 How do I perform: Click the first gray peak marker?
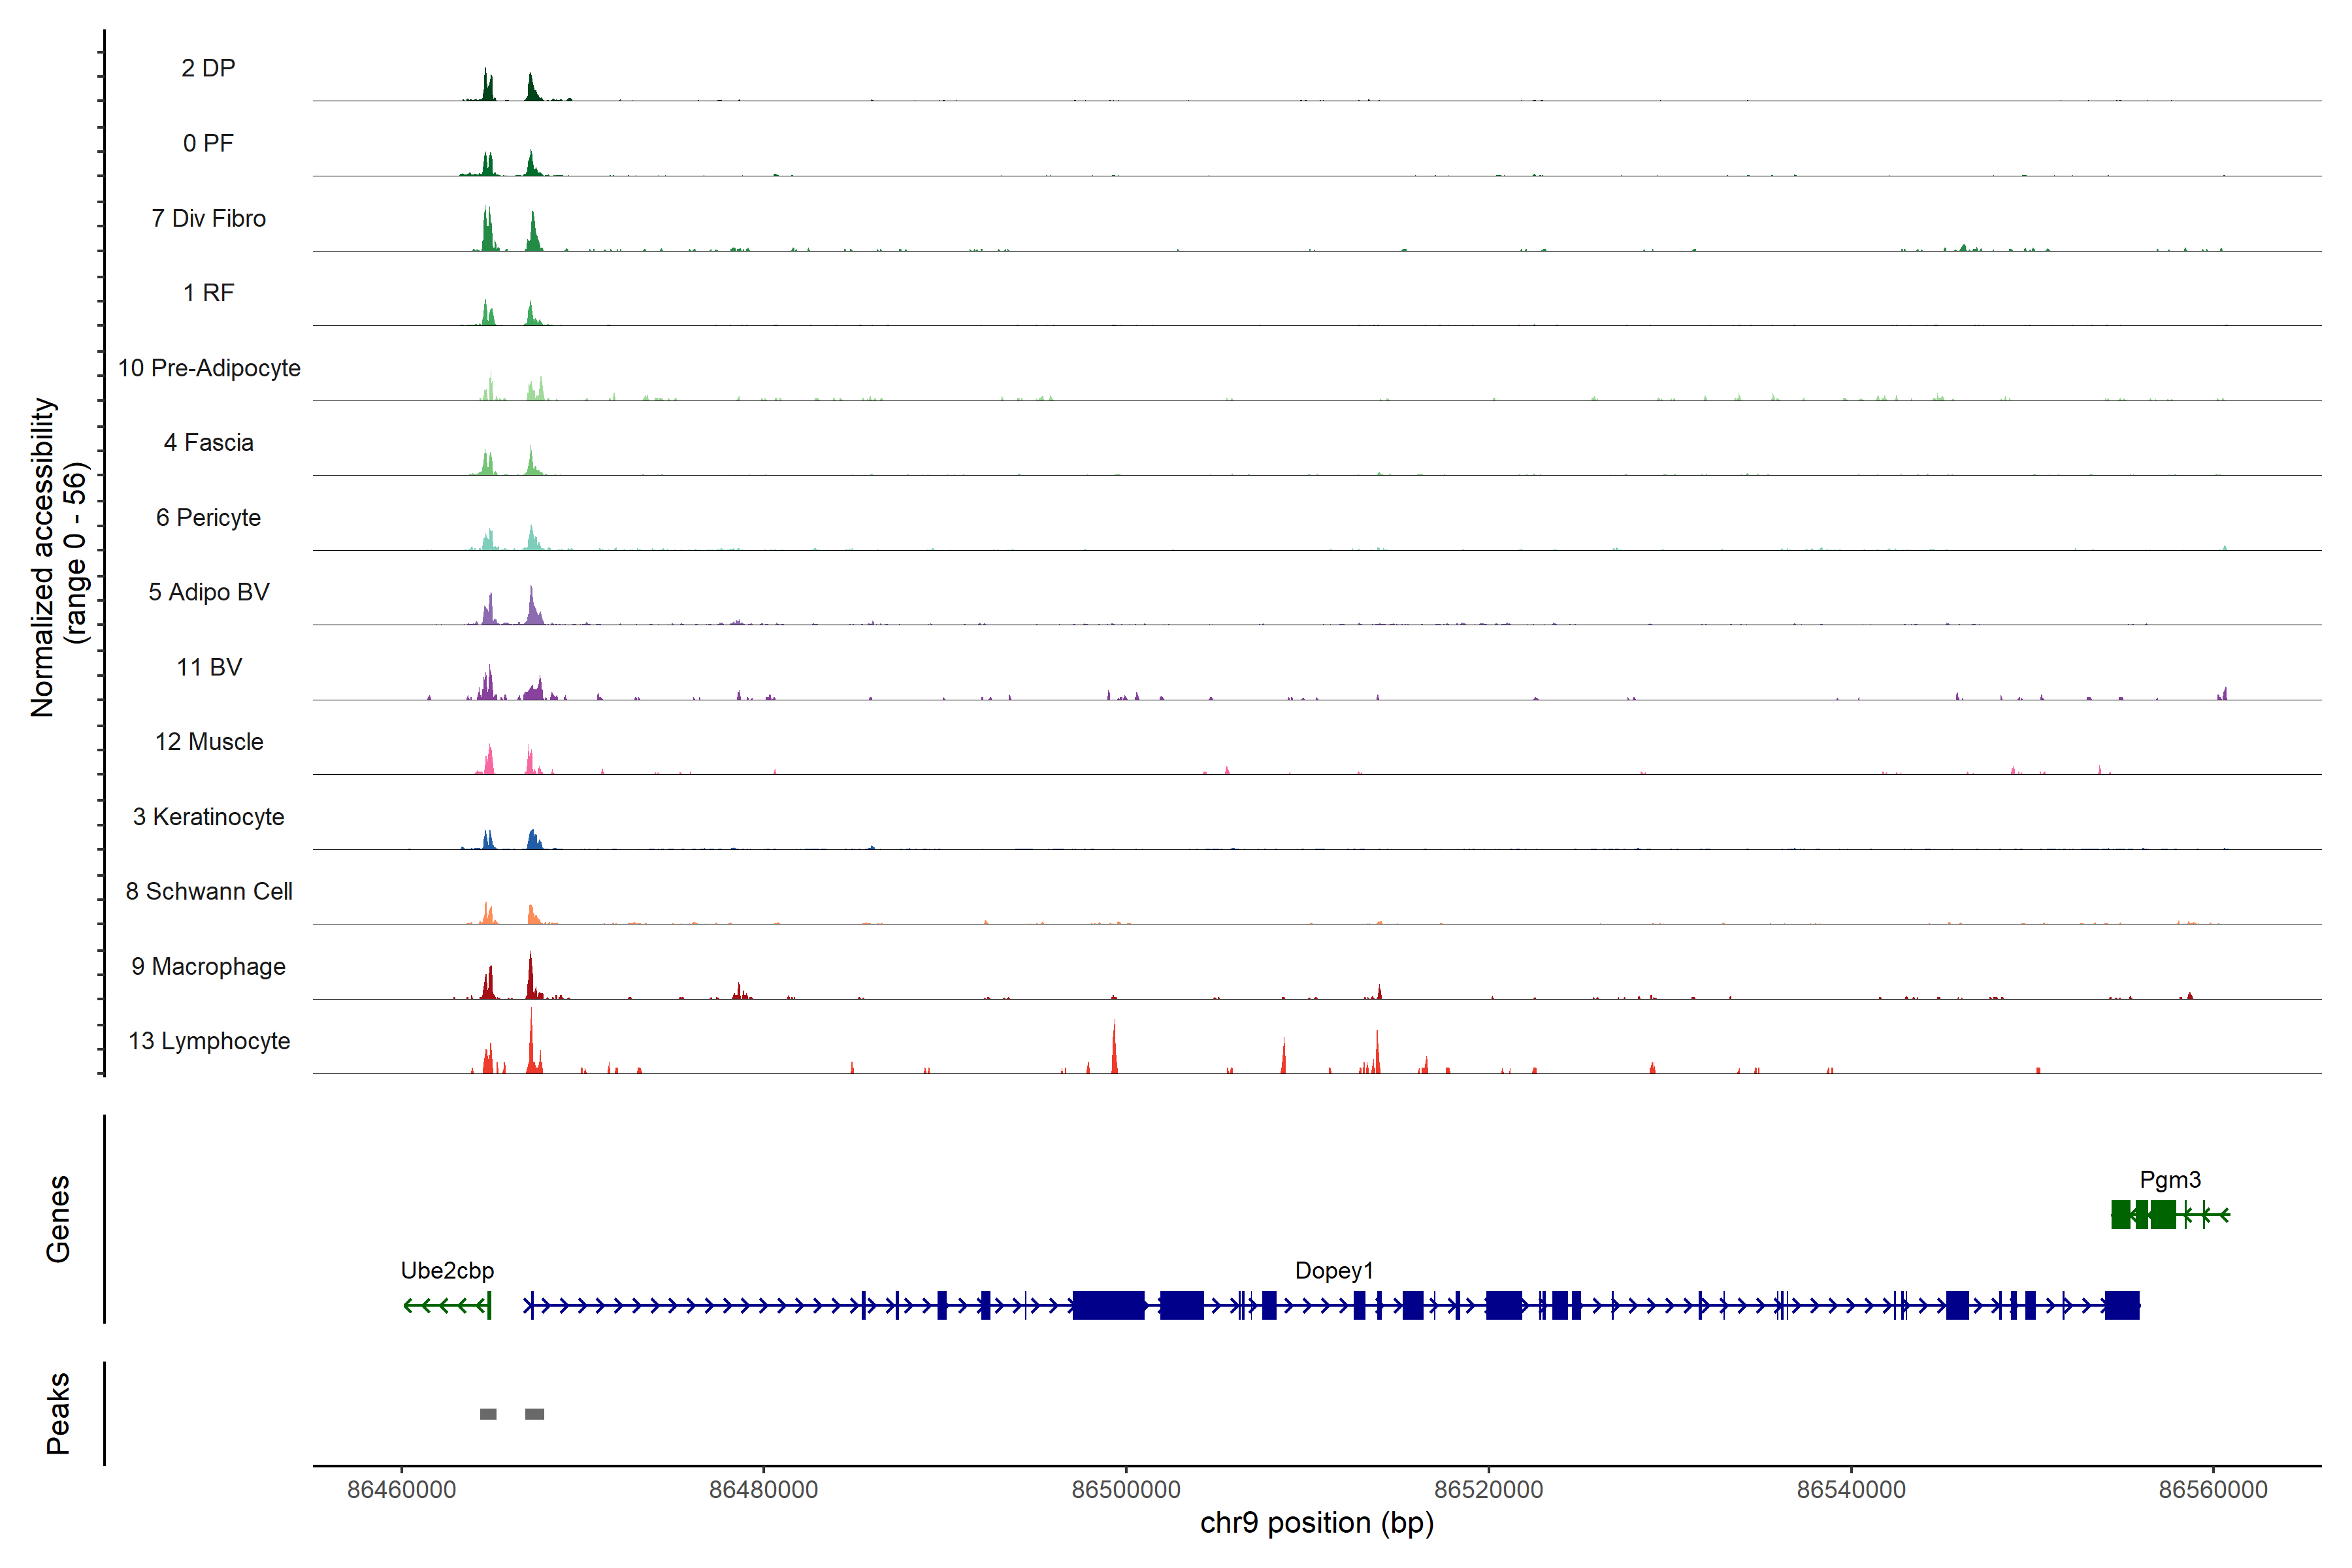pyautogui.click(x=488, y=1414)
